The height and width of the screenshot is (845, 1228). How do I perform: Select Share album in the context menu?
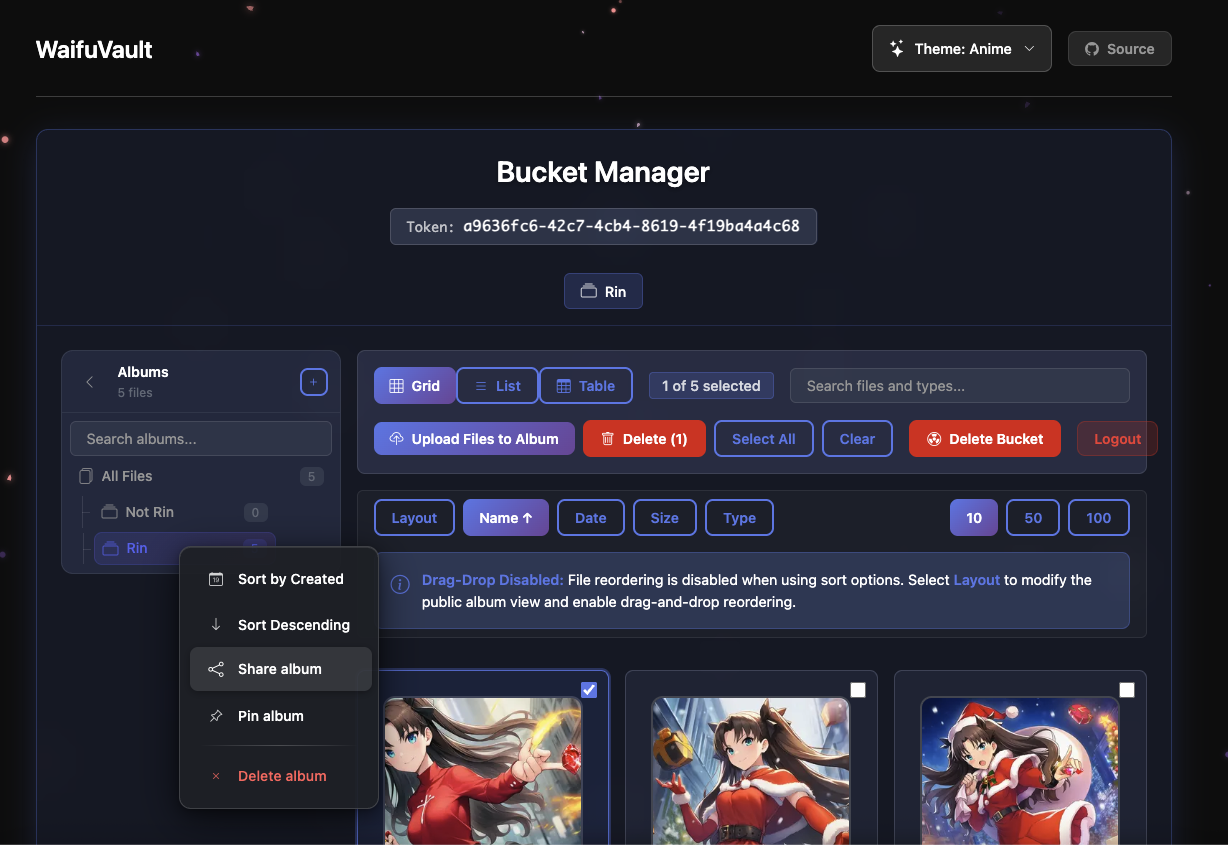tap(281, 669)
